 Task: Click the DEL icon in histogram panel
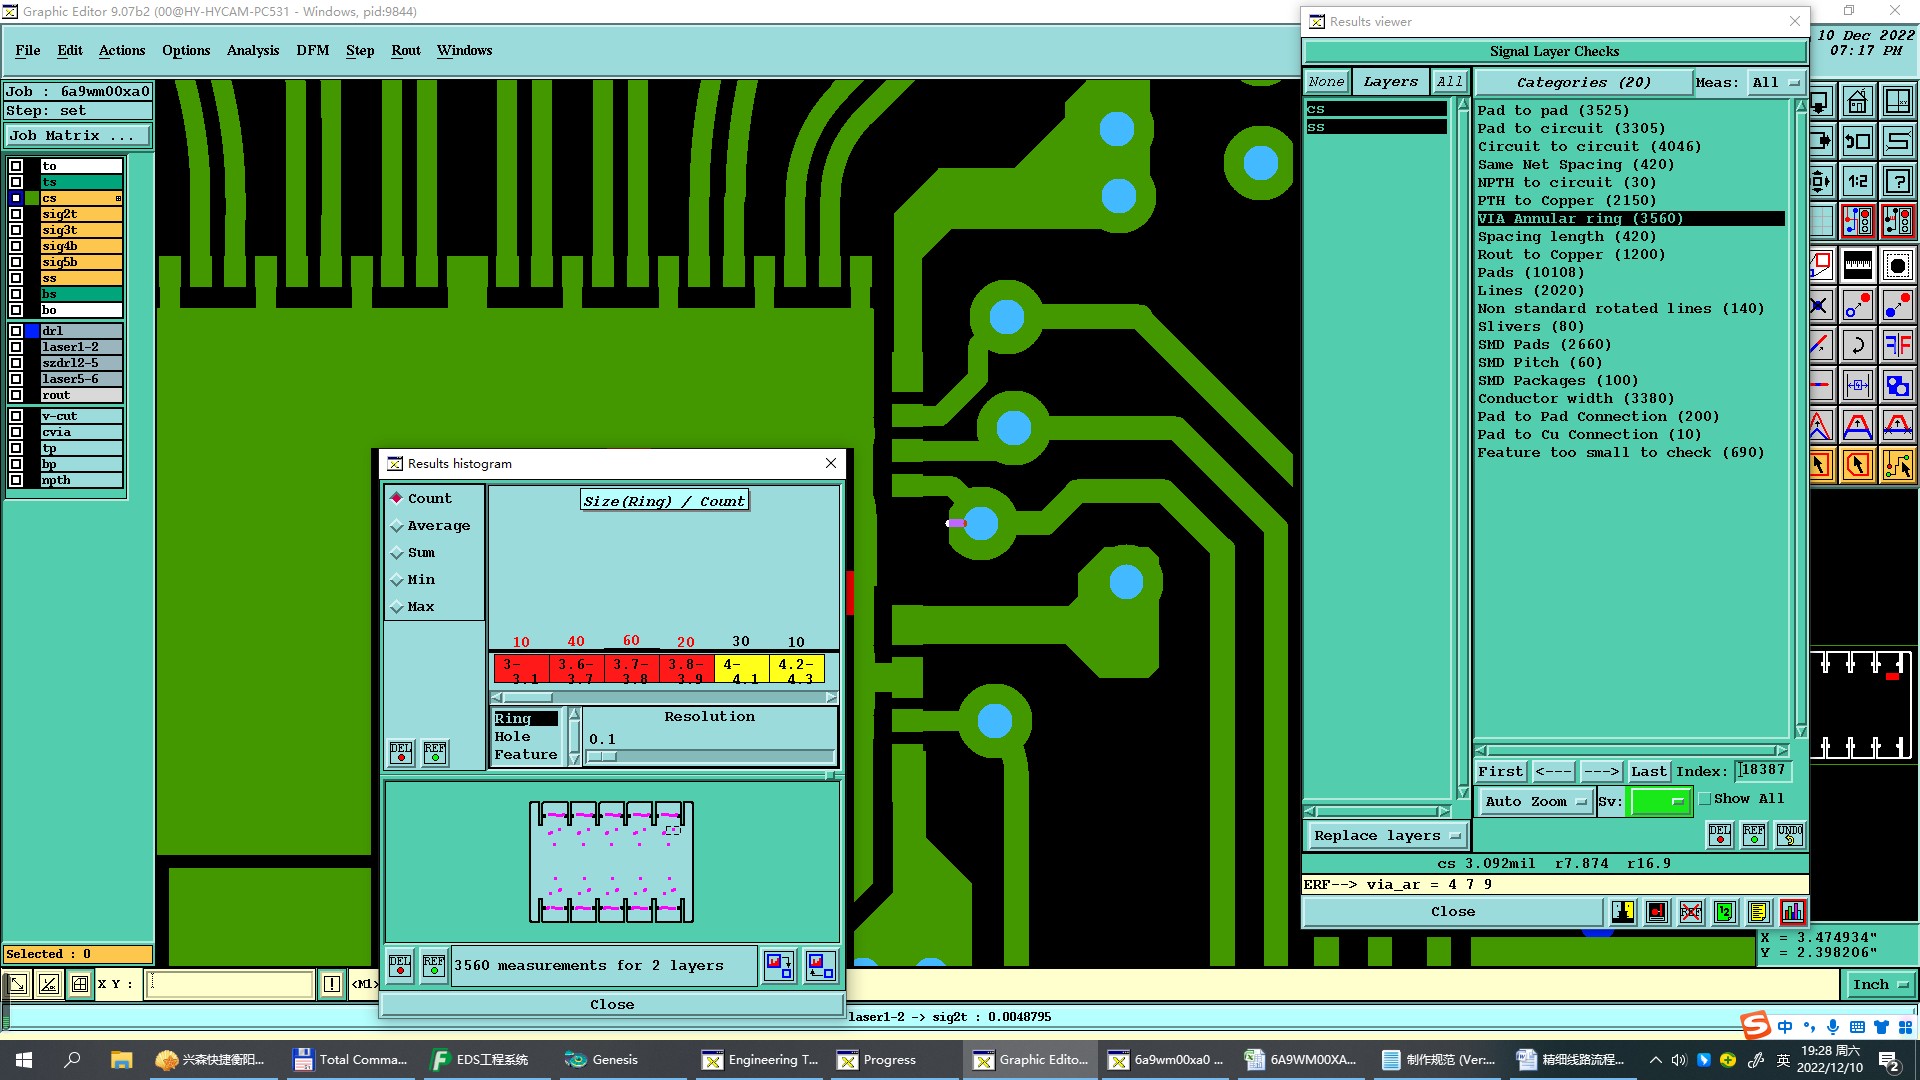401,752
